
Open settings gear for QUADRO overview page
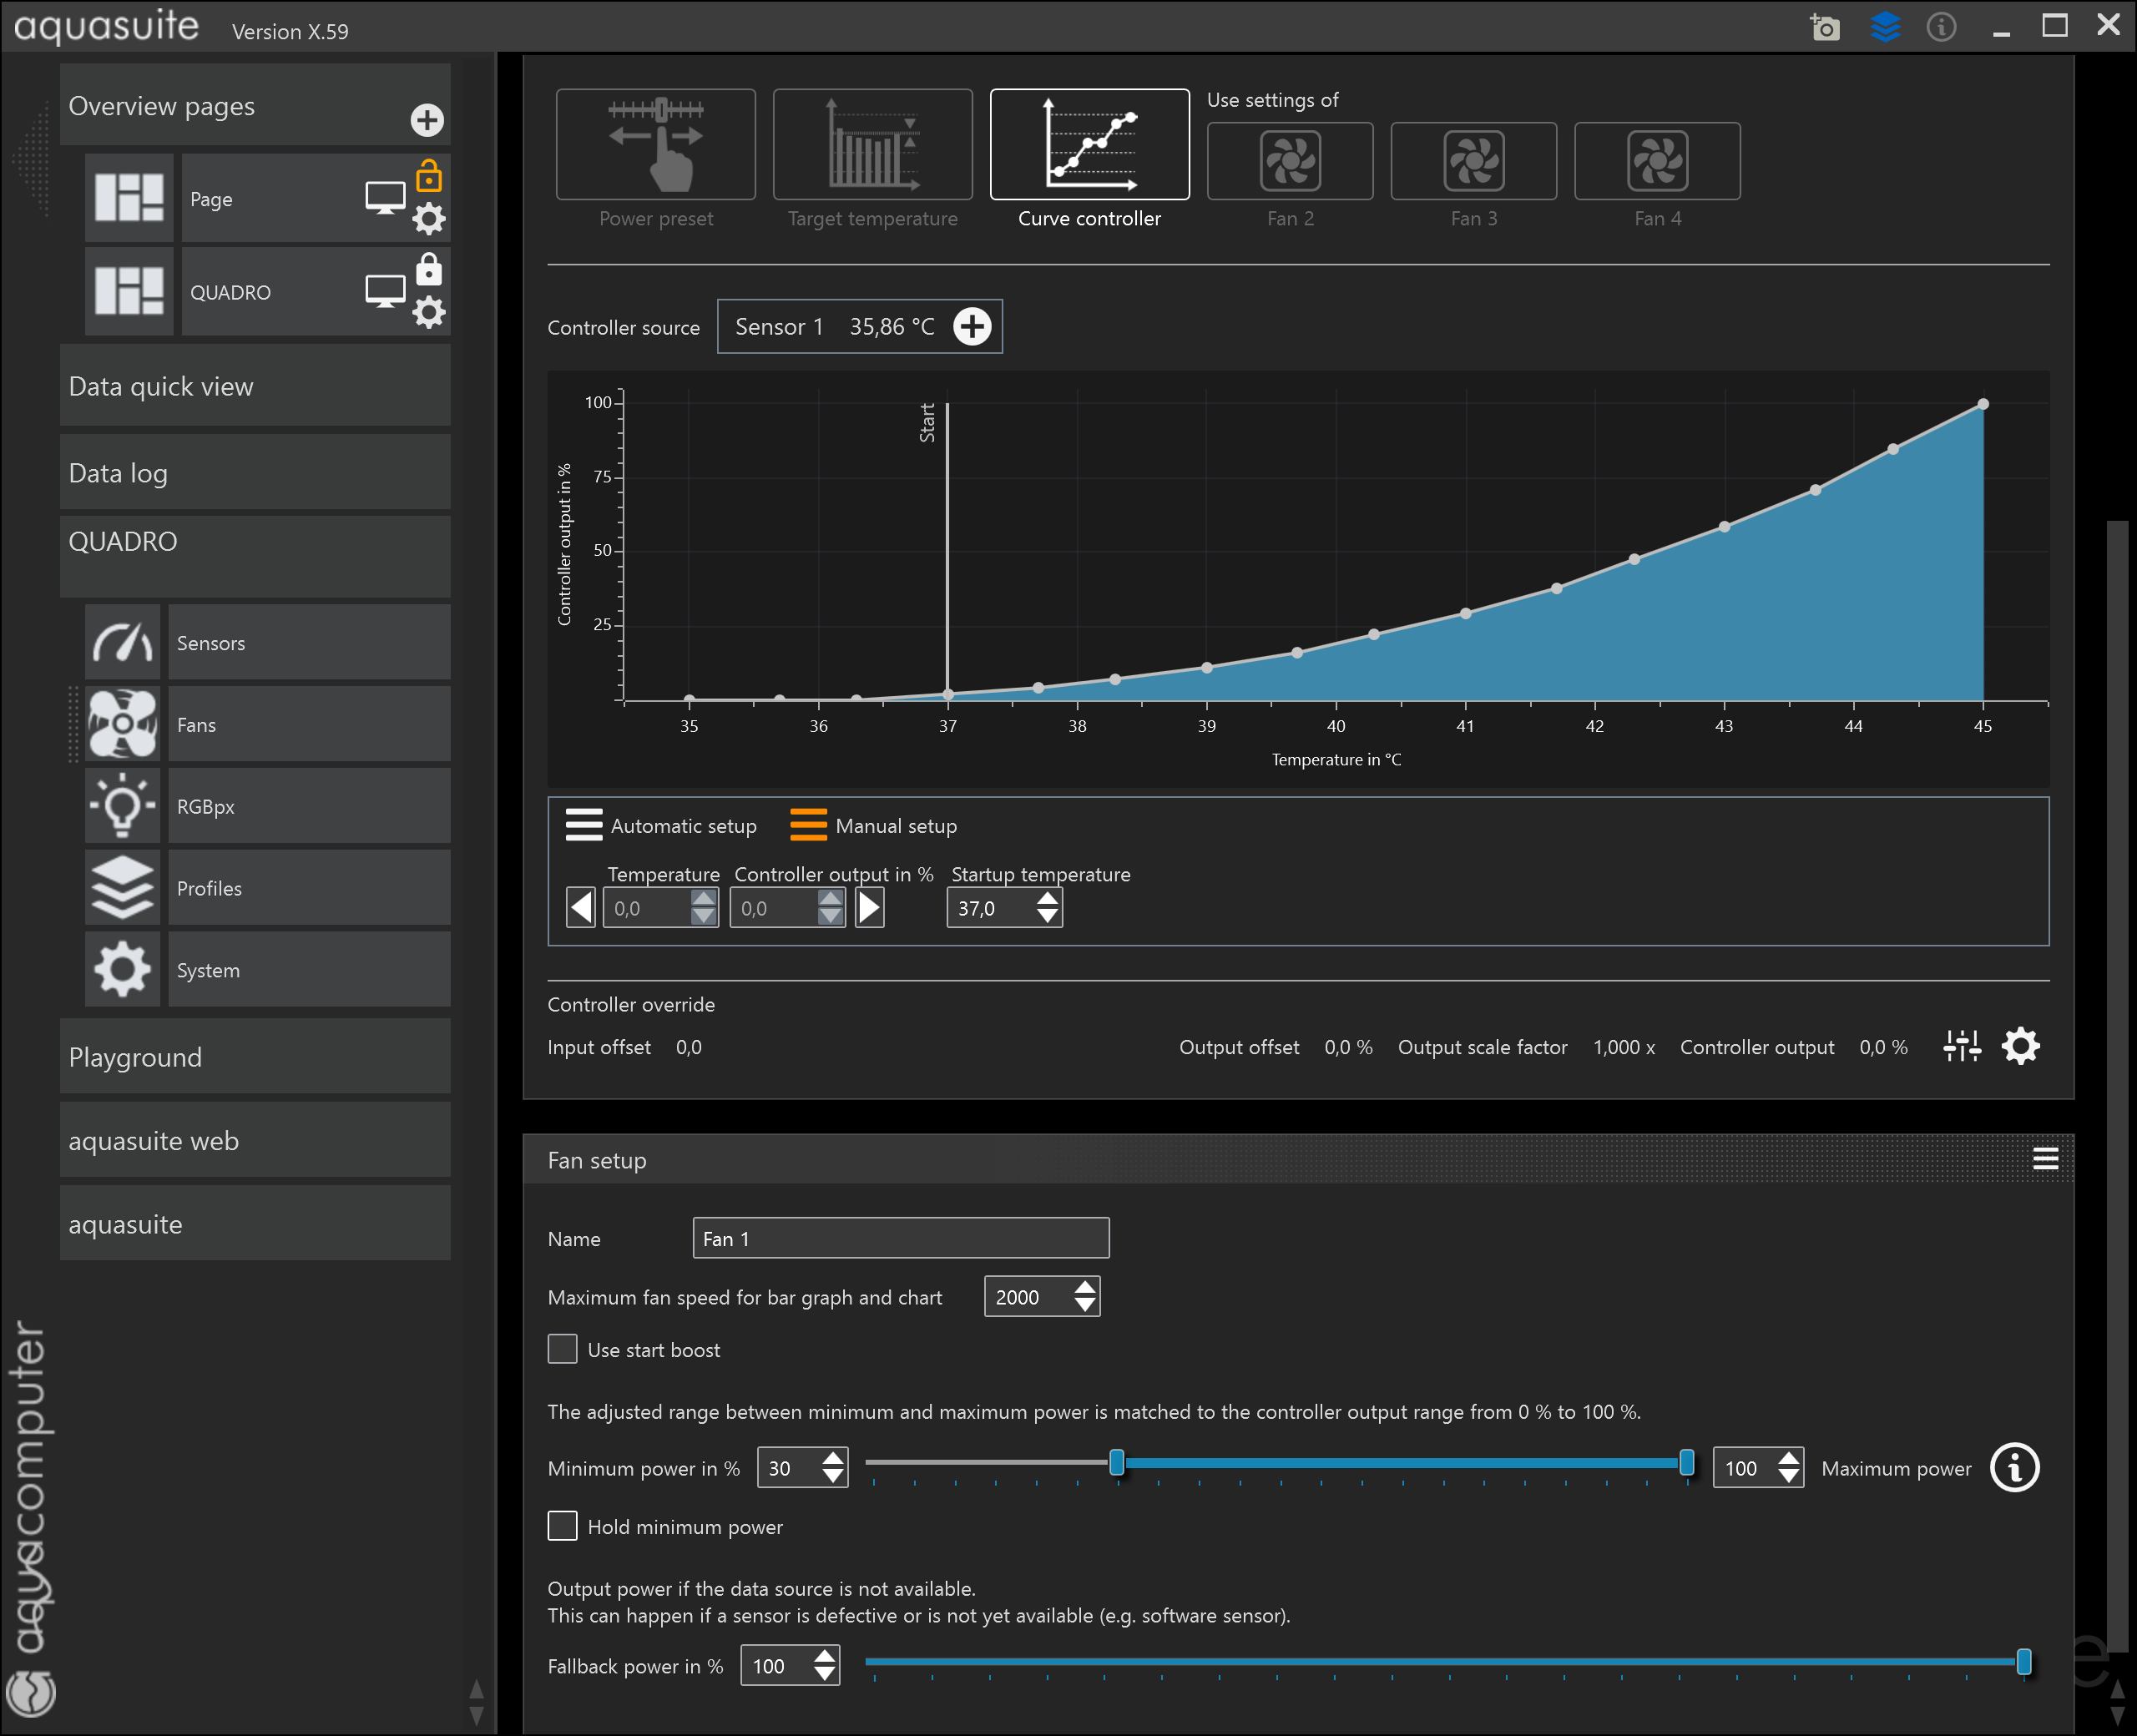(x=429, y=312)
